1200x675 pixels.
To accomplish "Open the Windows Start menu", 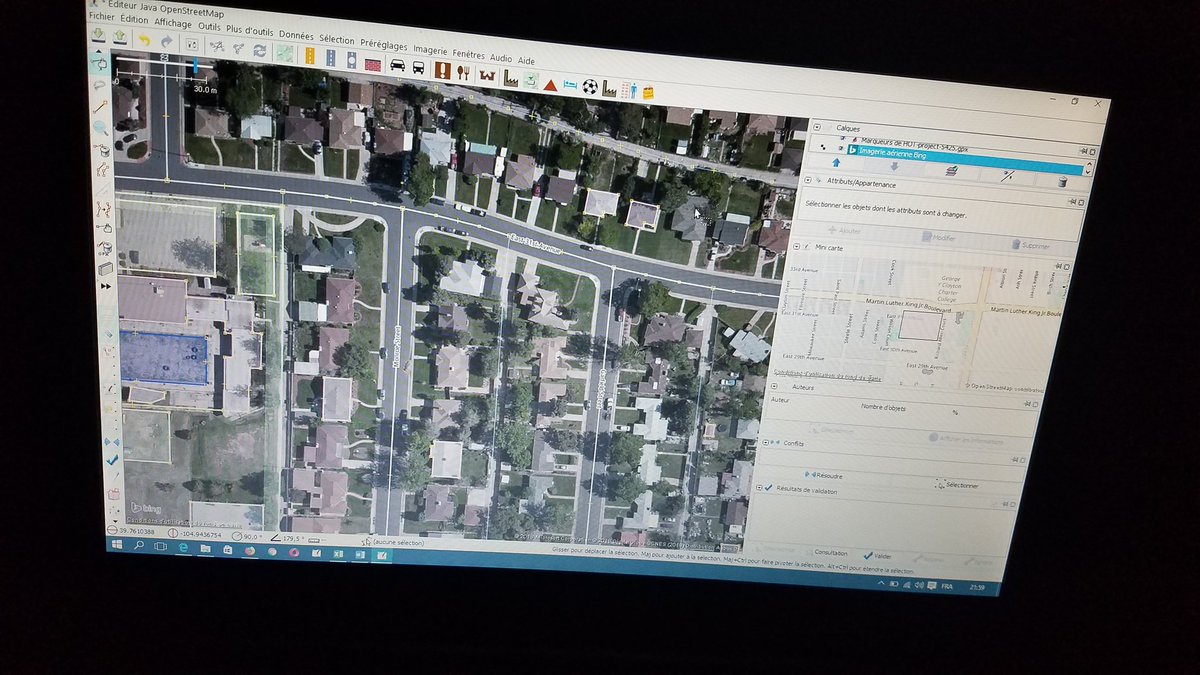I will click(x=117, y=545).
